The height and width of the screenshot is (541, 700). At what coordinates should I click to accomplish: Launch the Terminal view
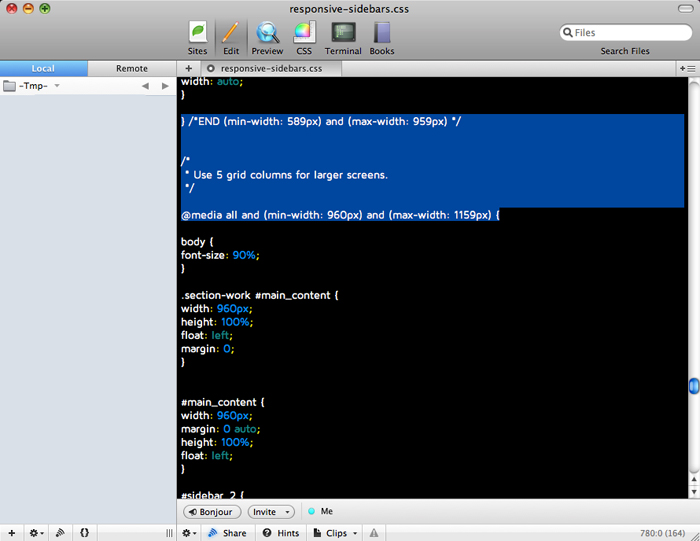click(x=343, y=38)
